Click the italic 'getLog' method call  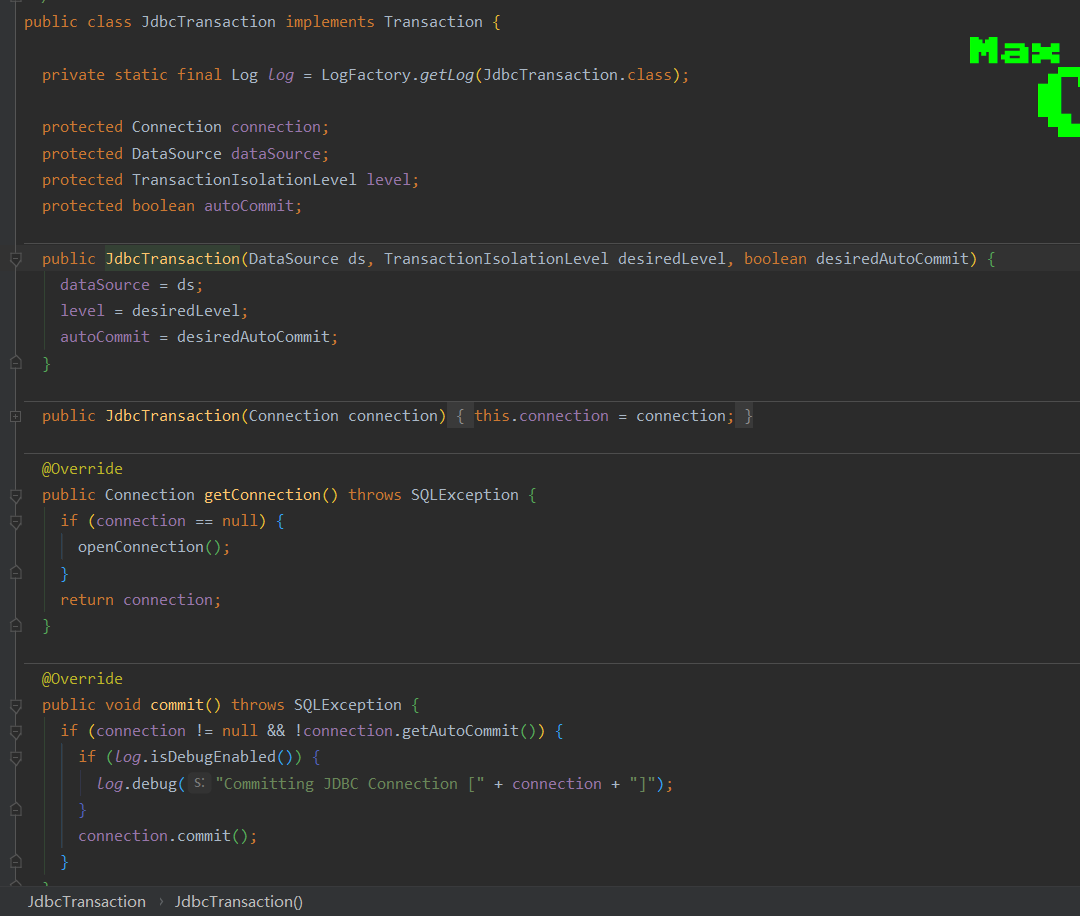point(446,74)
